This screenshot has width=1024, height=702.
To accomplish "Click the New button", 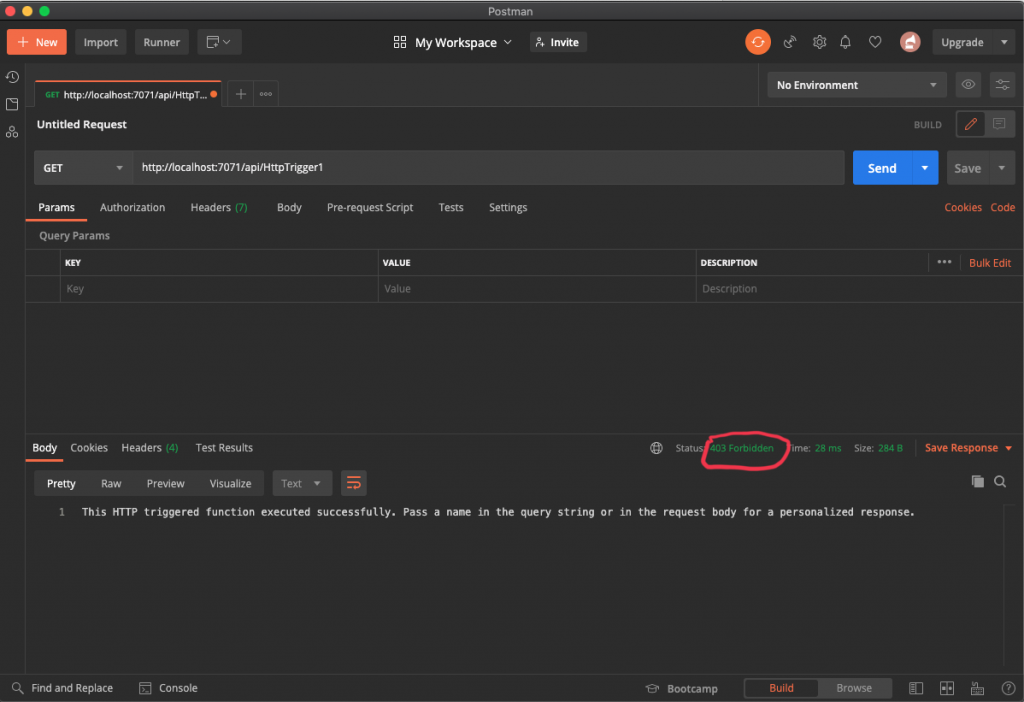I will (x=37, y=42).
